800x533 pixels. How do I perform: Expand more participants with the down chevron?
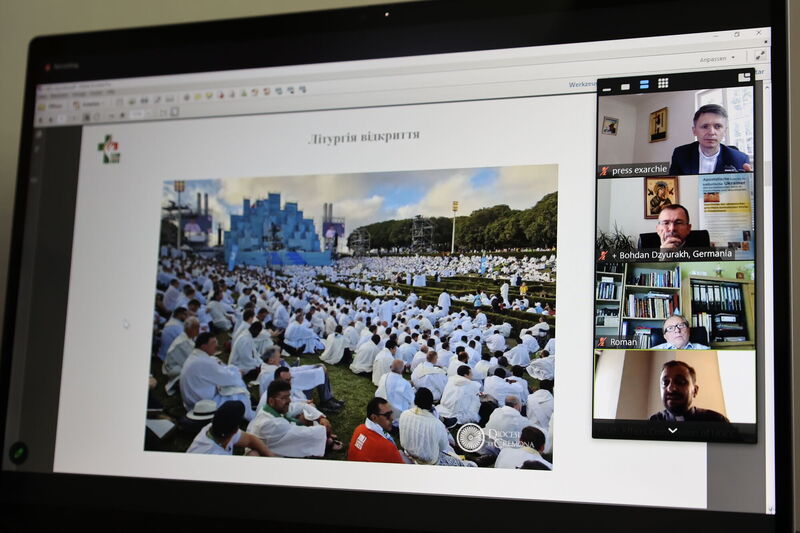pos(672,431)
